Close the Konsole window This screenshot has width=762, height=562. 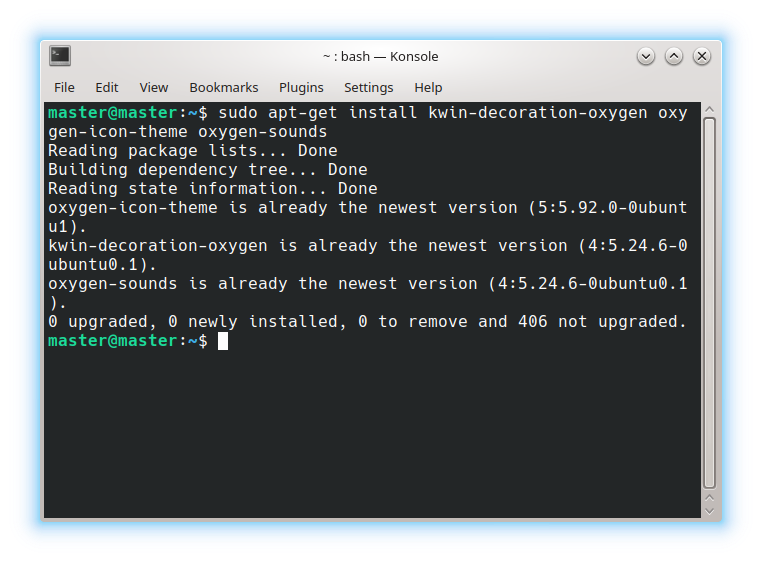click(702, 56)
